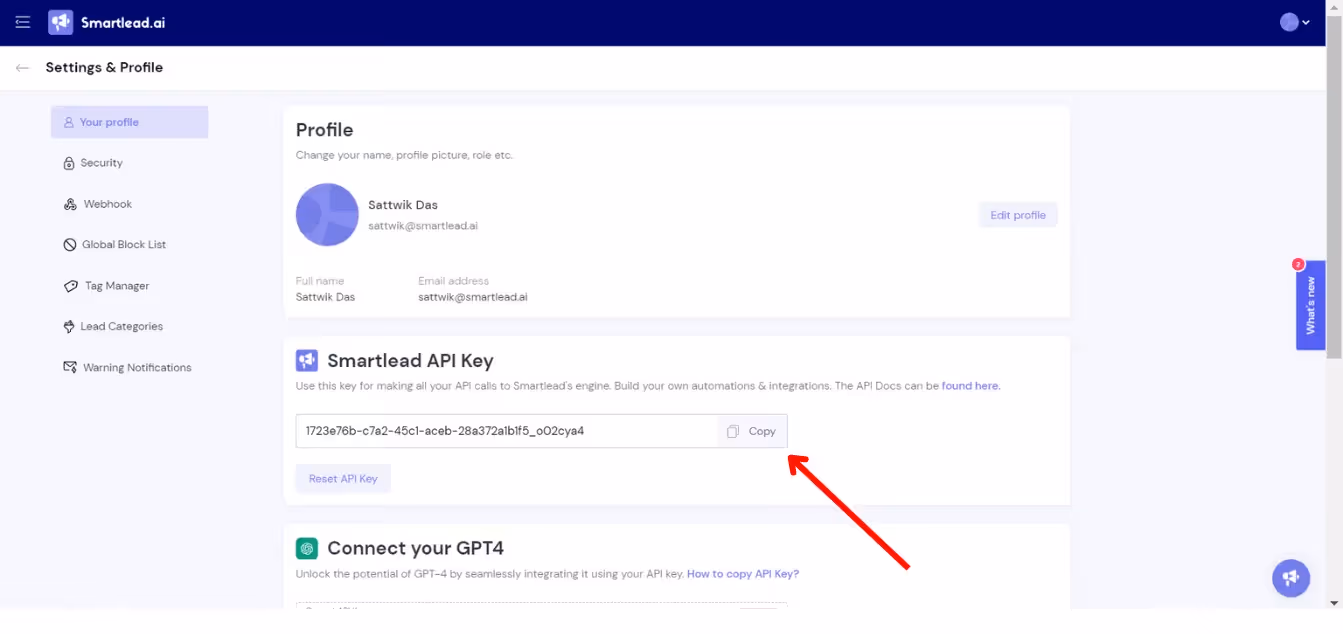Image resolution: width=1343 pixels, height=634 pixels.
Task: Open the API Docs 'found here' link
Action: pyautogui.click(x=971, y=385)
